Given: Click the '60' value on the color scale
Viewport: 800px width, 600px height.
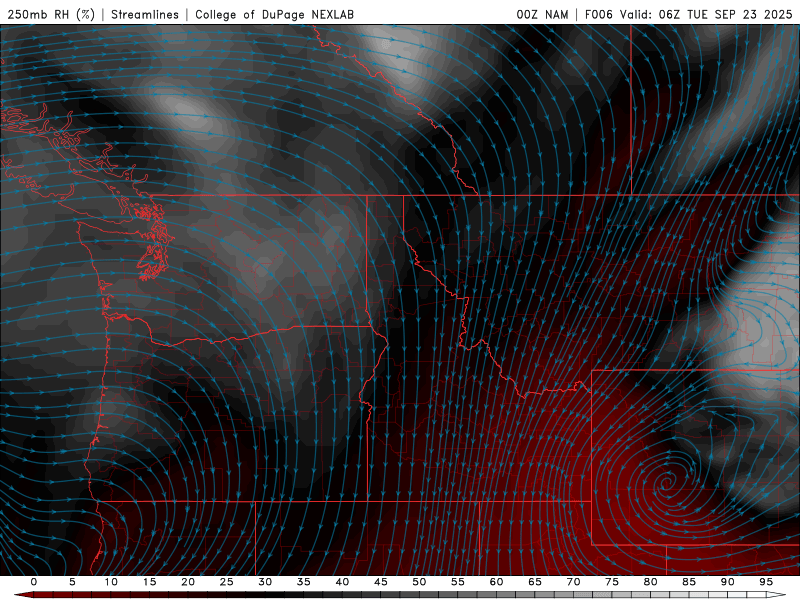Looking at the screenshot, I should (x=496, y=582).
